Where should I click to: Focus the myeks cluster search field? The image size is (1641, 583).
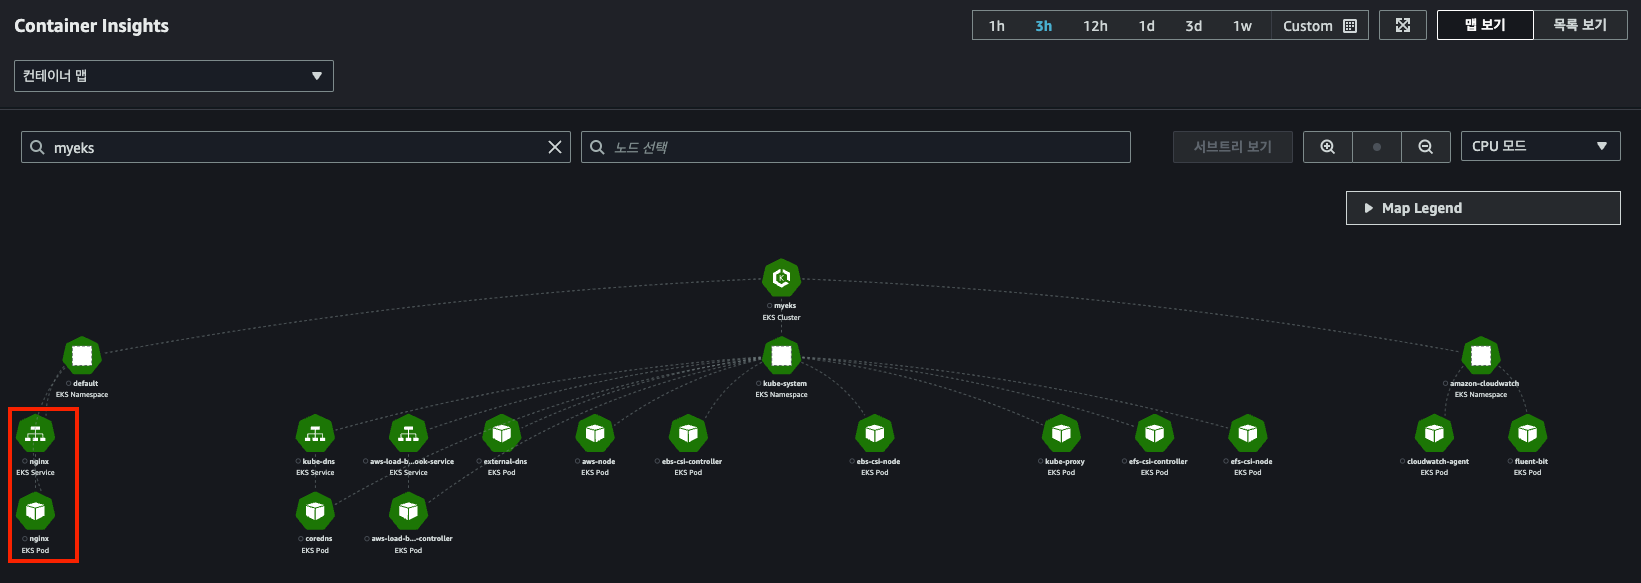[296, 147]
